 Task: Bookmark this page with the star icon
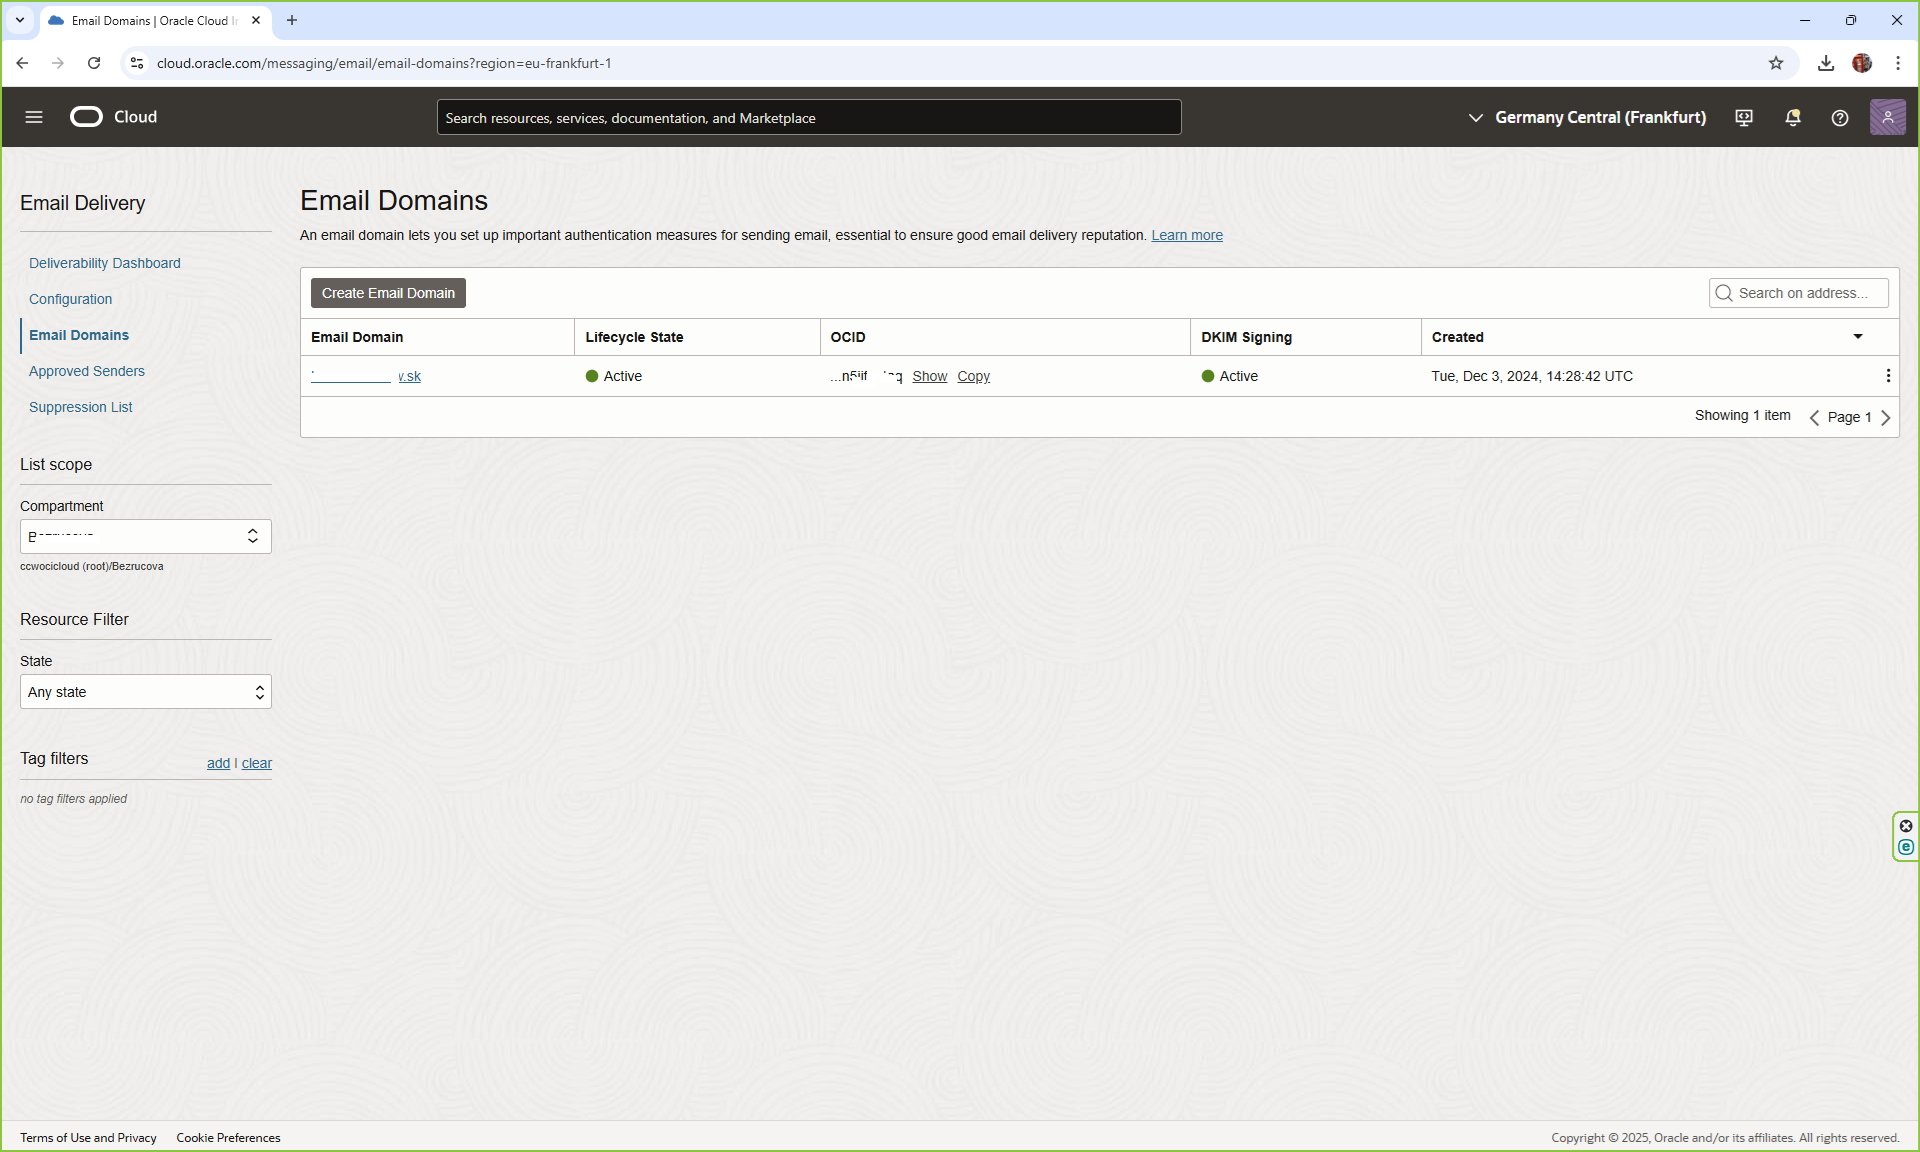[1776, 63]
